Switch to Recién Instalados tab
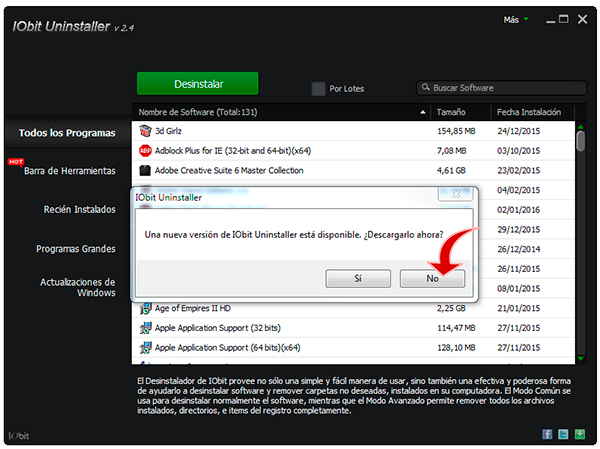The height and width of the screenshot is (449, 600). pos(79,210)
